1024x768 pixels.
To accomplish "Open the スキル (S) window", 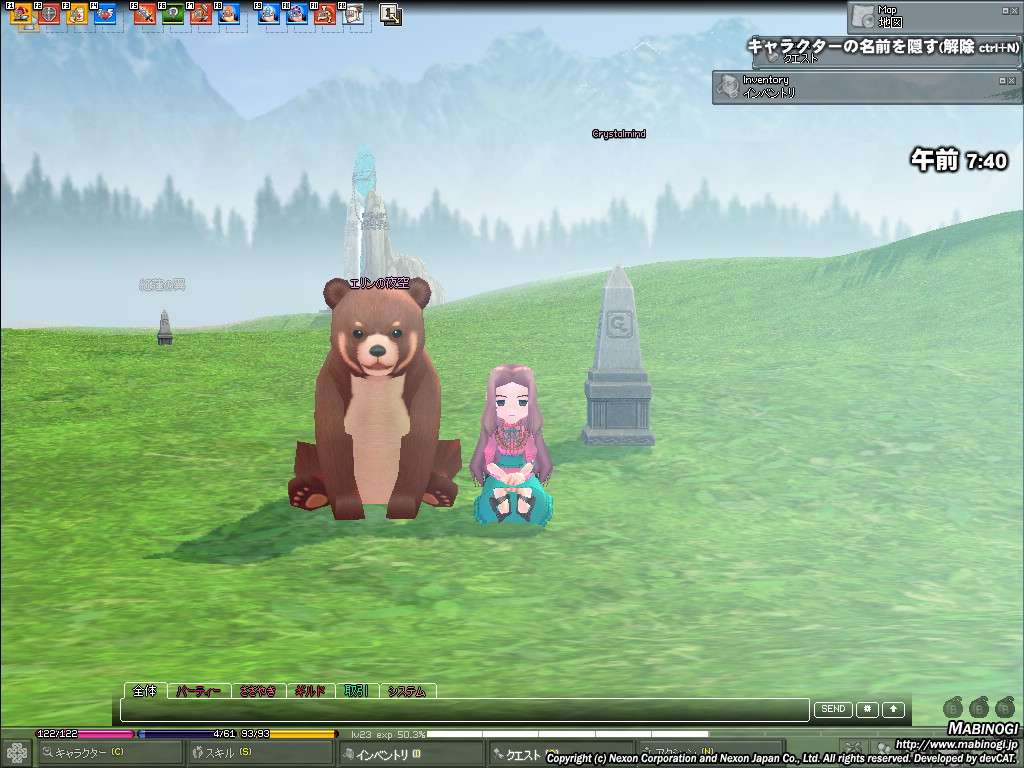I will point(260,753).
